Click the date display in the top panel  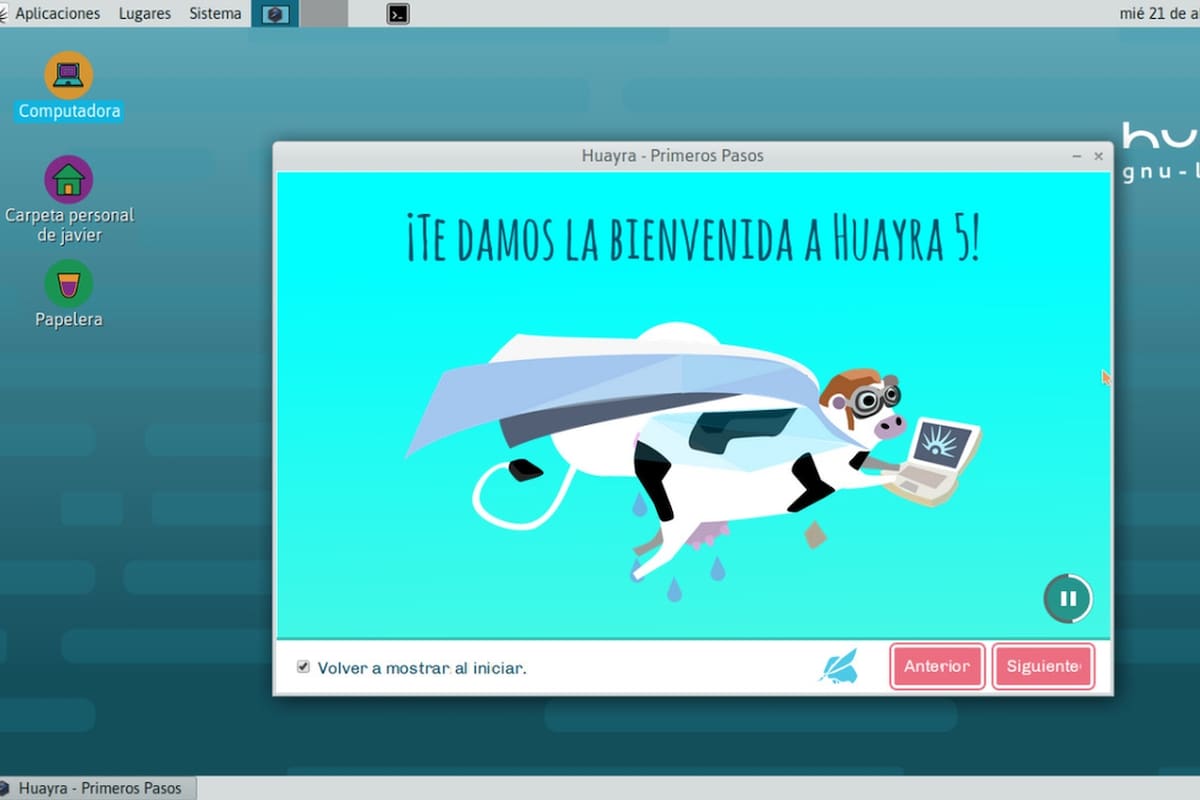click(x=1160, y=13)
